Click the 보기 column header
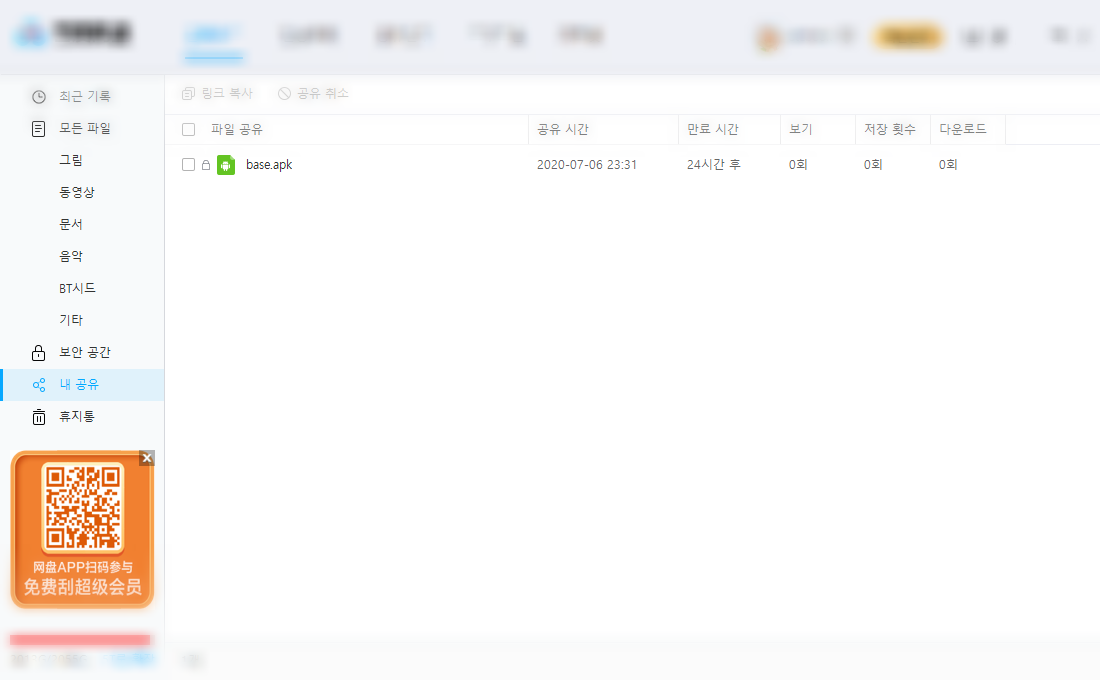The height and width of the screenshot is (680, 1100). click(800, 130)
